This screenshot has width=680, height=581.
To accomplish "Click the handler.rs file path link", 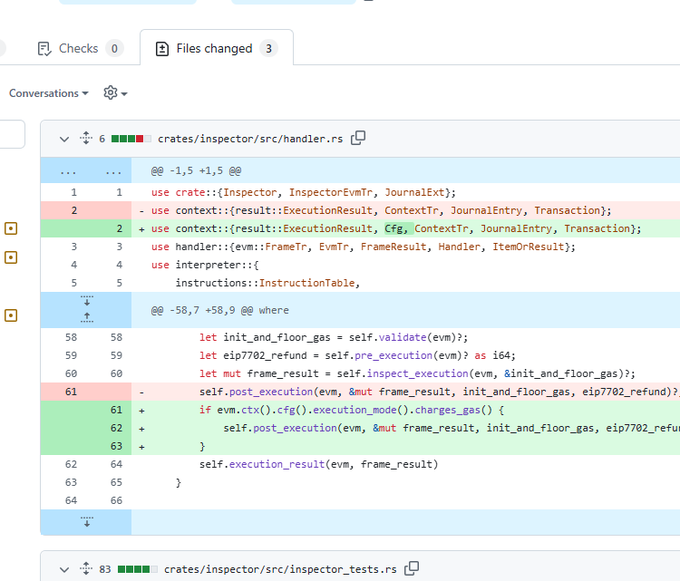I will click(250, 139).
